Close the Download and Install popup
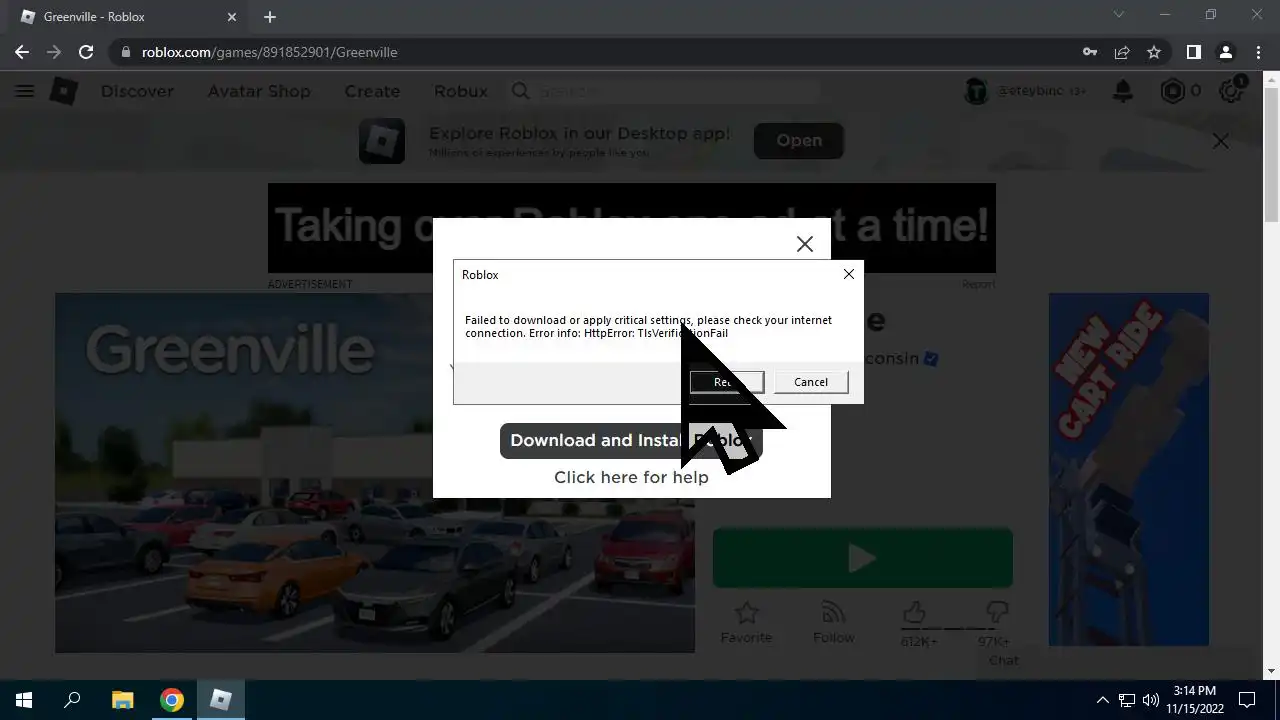The height and width of the screenshot is (720, 1280). point(805,244)
